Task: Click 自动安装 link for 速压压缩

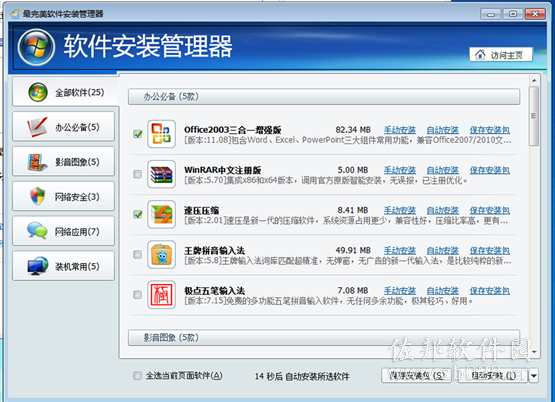Action: click(x=442, y=210)
